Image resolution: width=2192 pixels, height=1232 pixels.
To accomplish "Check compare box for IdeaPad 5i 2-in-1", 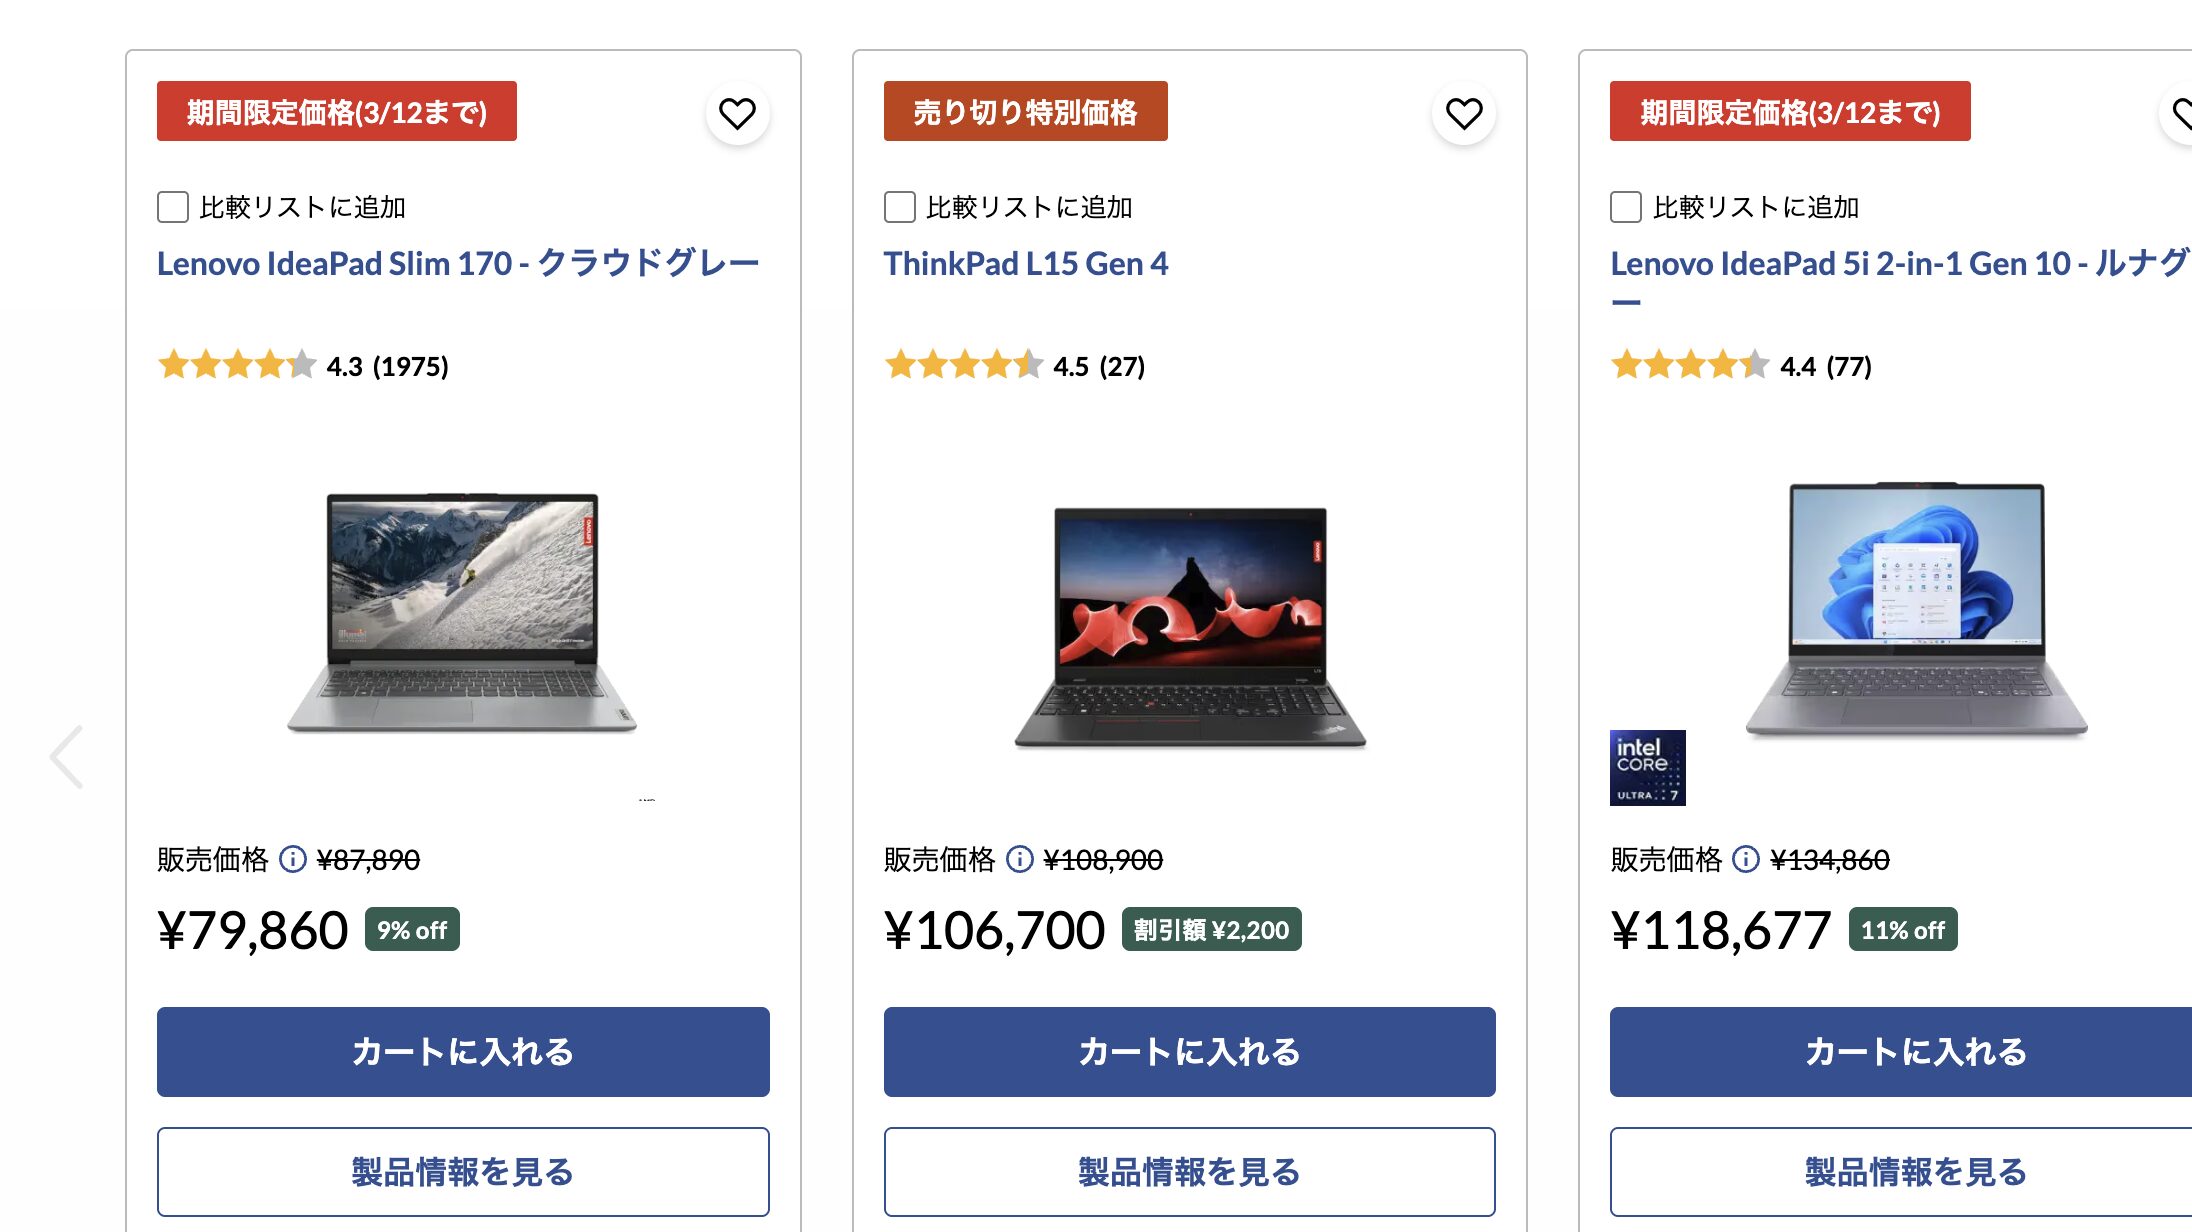I will 1626,207.
